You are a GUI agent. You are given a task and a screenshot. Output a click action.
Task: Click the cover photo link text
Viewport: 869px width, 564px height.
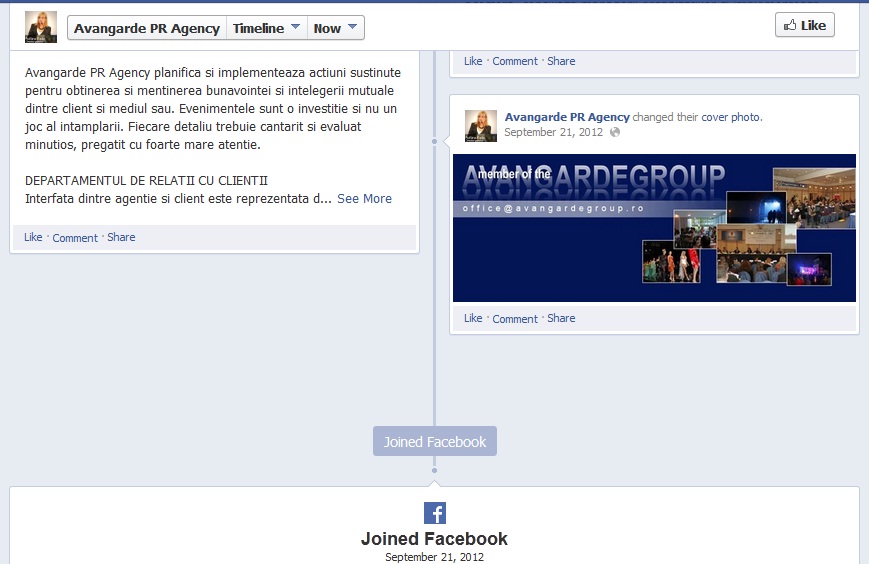pyautogui.click(x=731, y=117)
